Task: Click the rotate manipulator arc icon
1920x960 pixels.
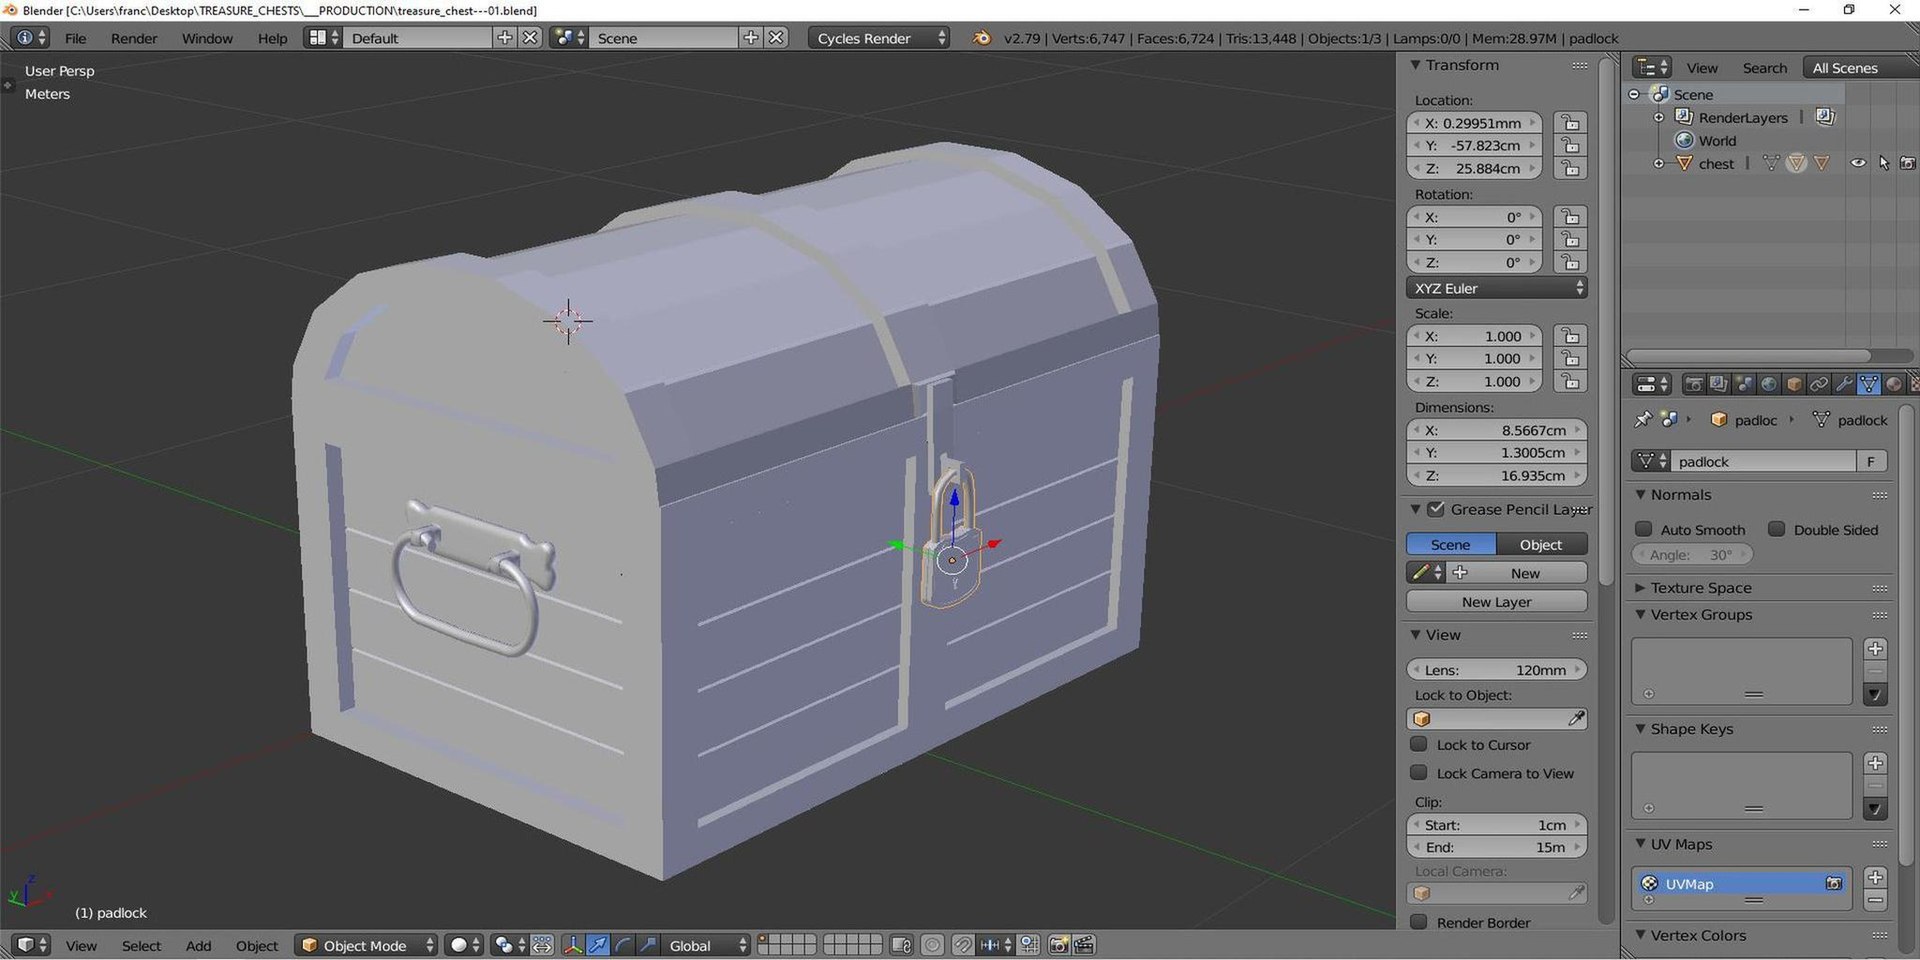Action: [x=623, y=945]
